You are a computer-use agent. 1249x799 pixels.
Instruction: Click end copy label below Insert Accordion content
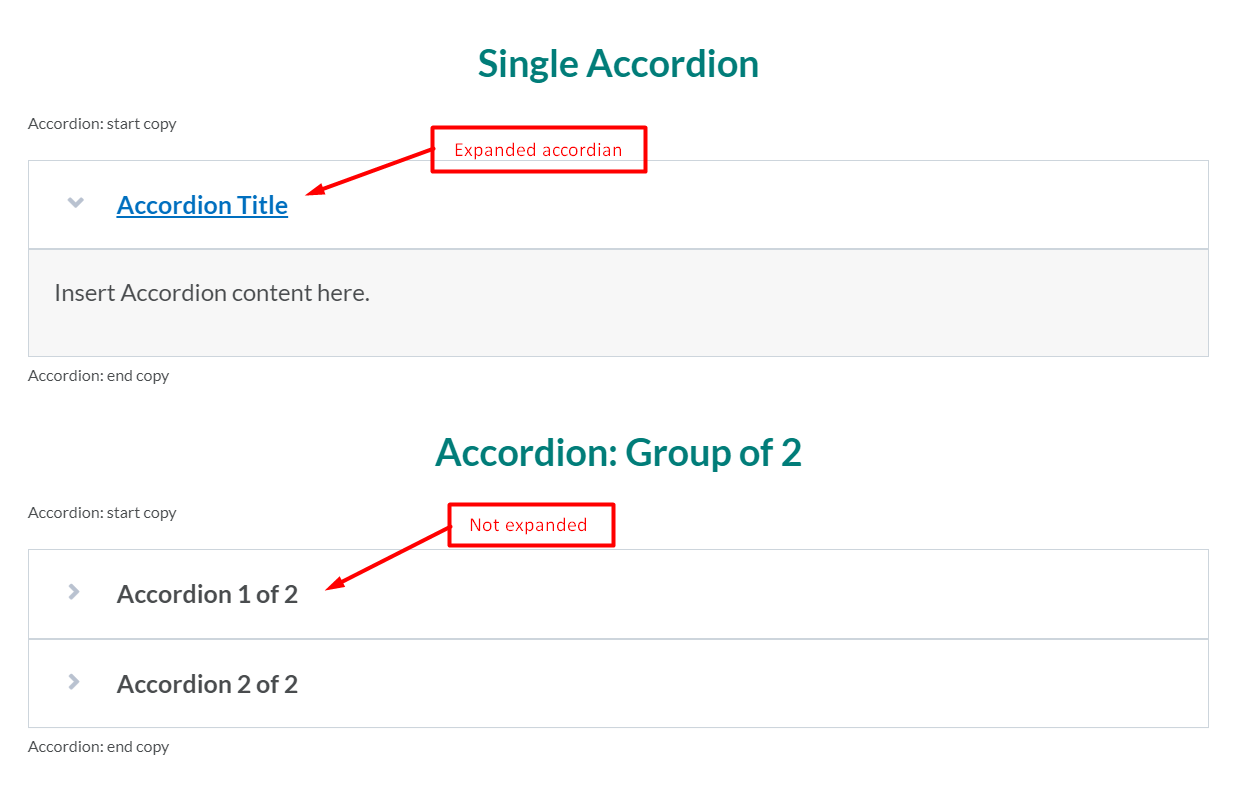coord(98,376)
